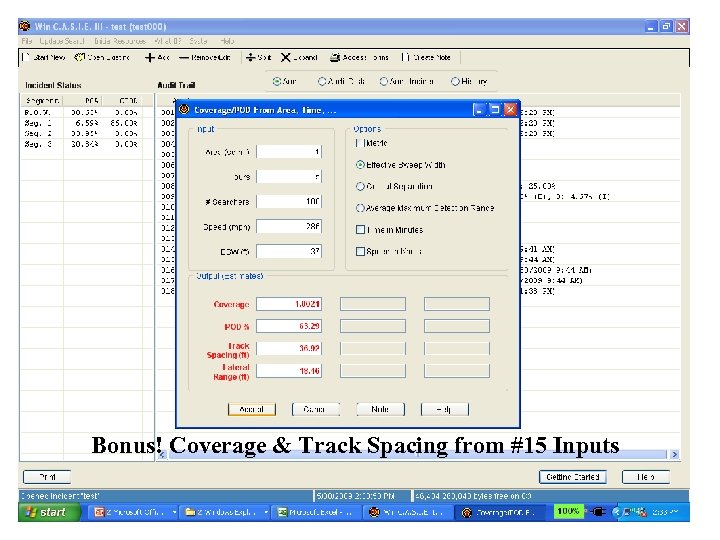Enable the Speed in Knots checkbox

coord(360,251)
